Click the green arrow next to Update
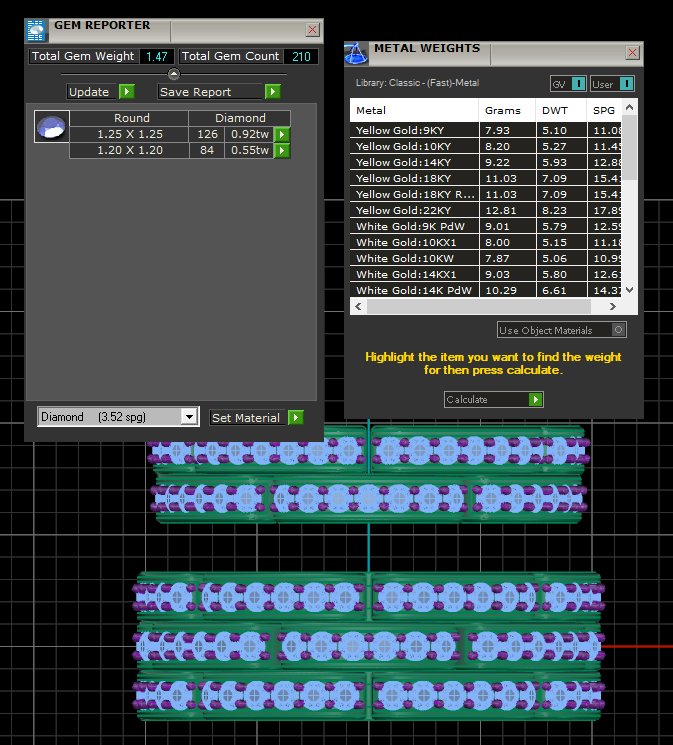This screenshot has width=673, height=745. click(127, 92)
